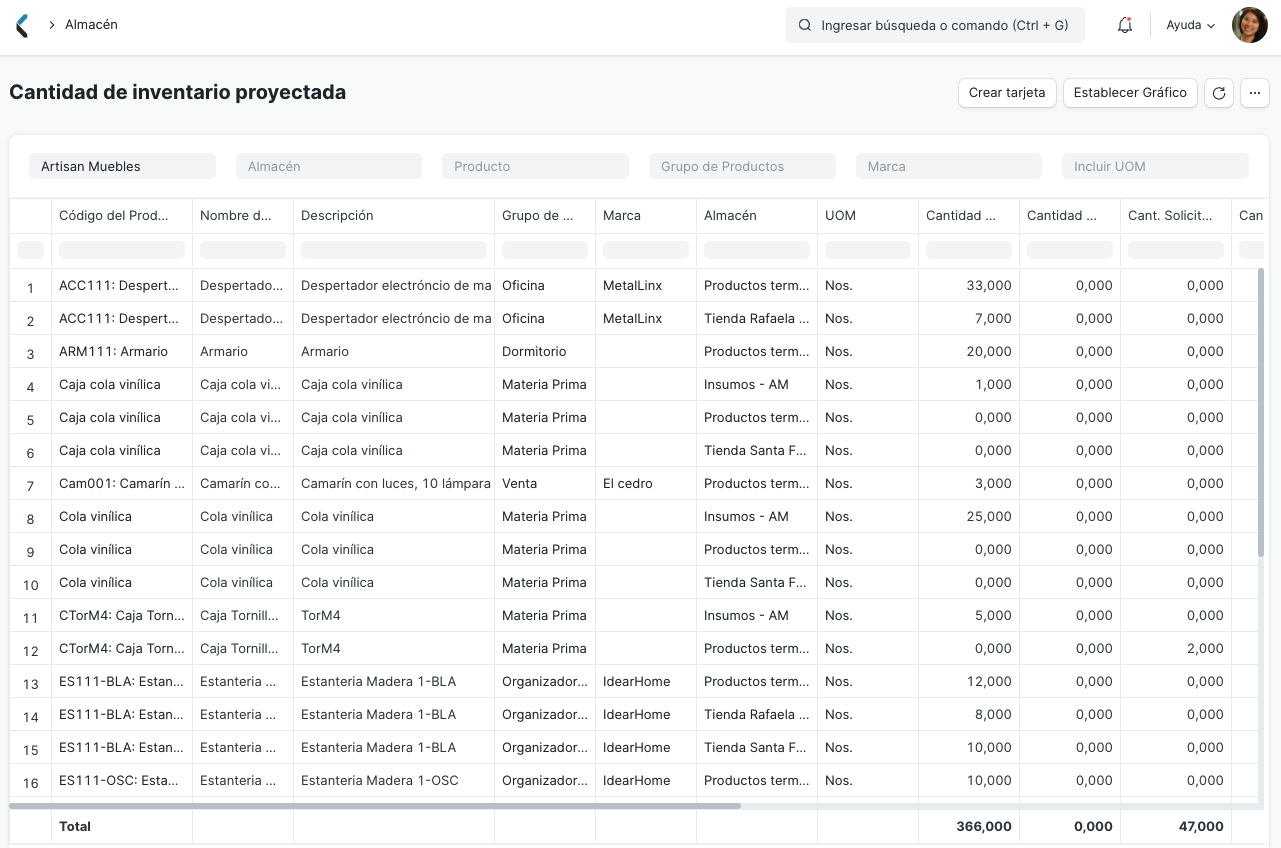
Task: Click the Marca column header
Action: [x=646, y=216]
